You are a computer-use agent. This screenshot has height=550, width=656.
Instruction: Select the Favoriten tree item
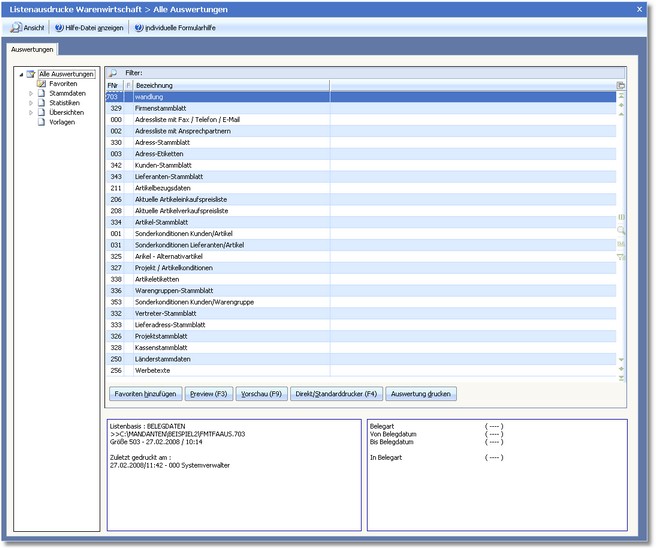click(63, 84)
